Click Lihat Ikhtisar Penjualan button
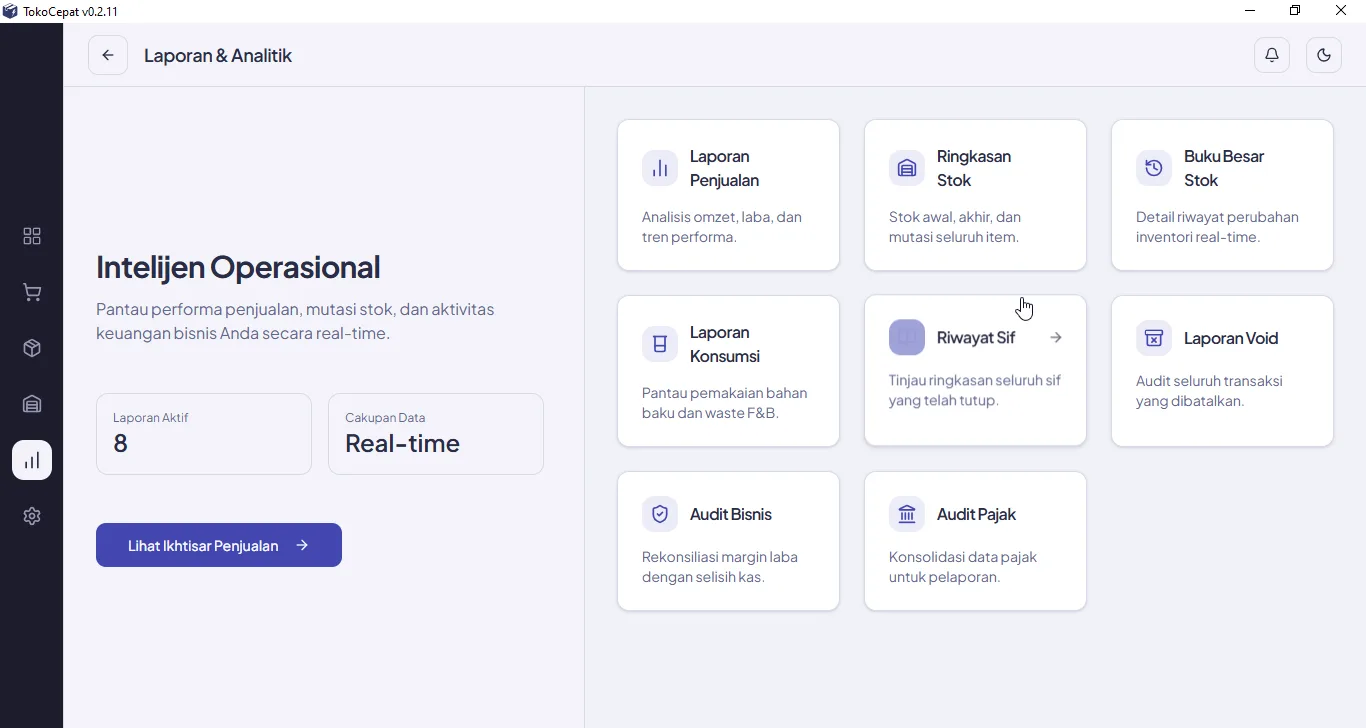The image size is (1366, 728). (x=219, y=545)
